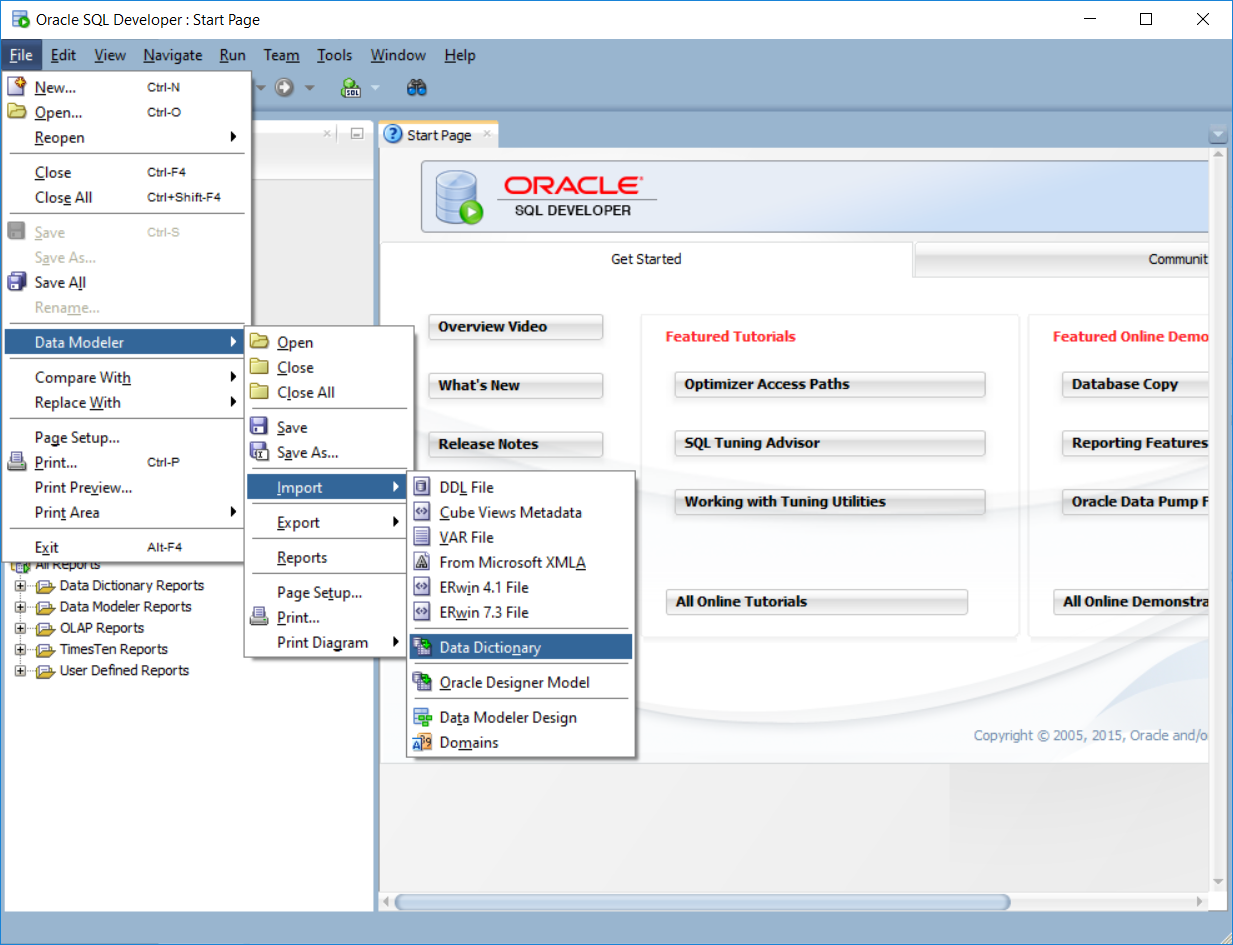This screenshot has width=1233, height=945.
Task: Switch to the Community tab
Action: (1062, 259)
